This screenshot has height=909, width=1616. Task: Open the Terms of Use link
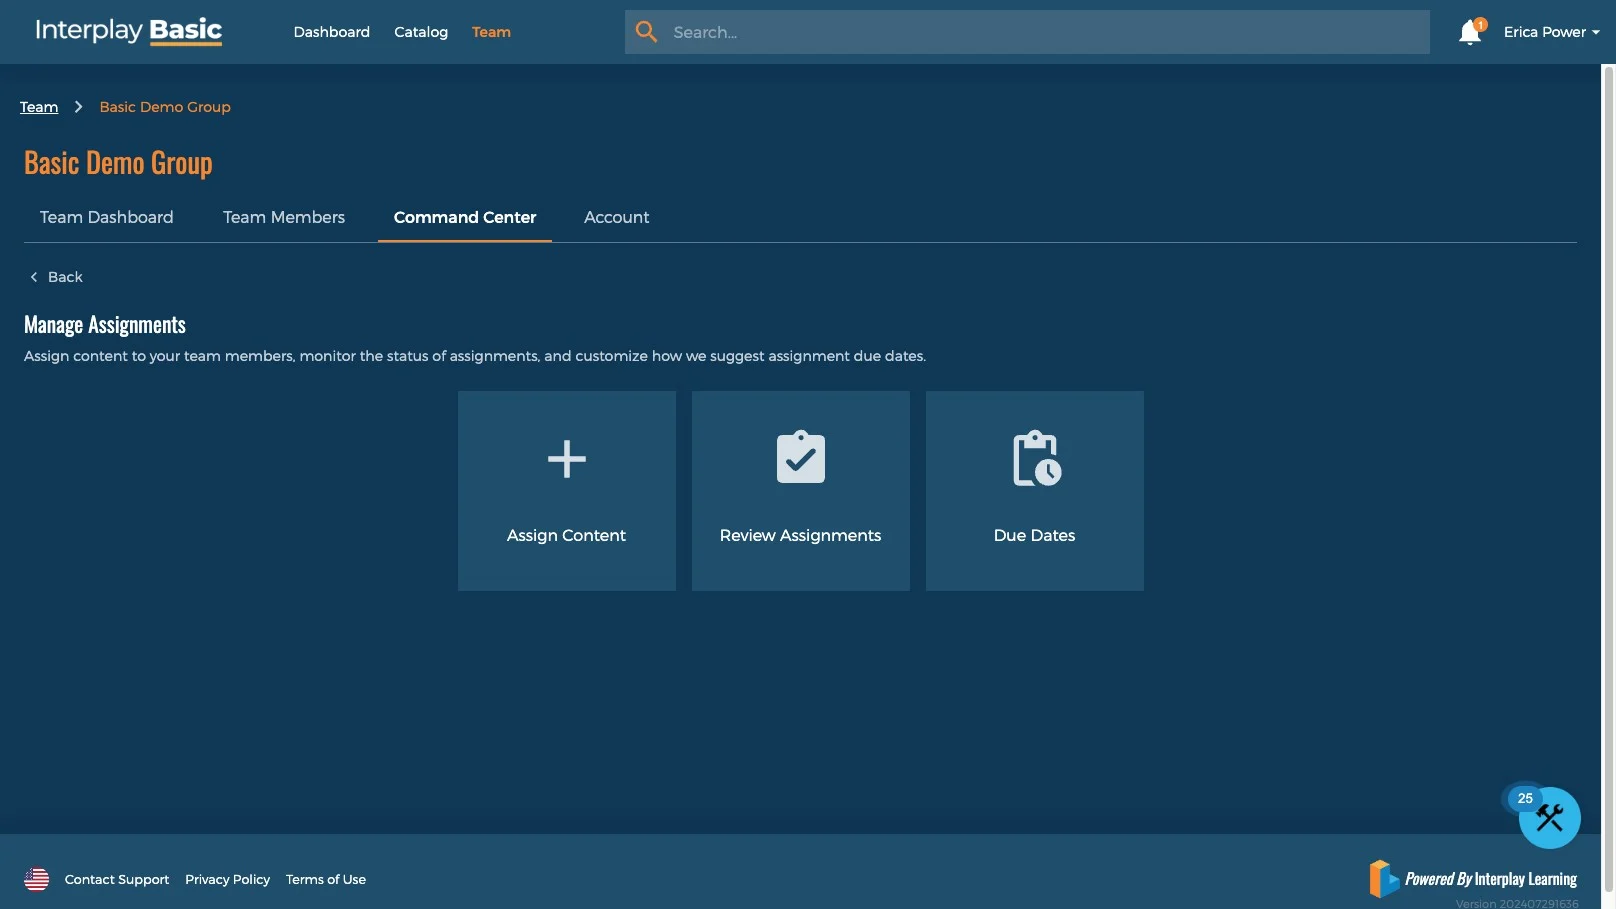click(326, 880)
